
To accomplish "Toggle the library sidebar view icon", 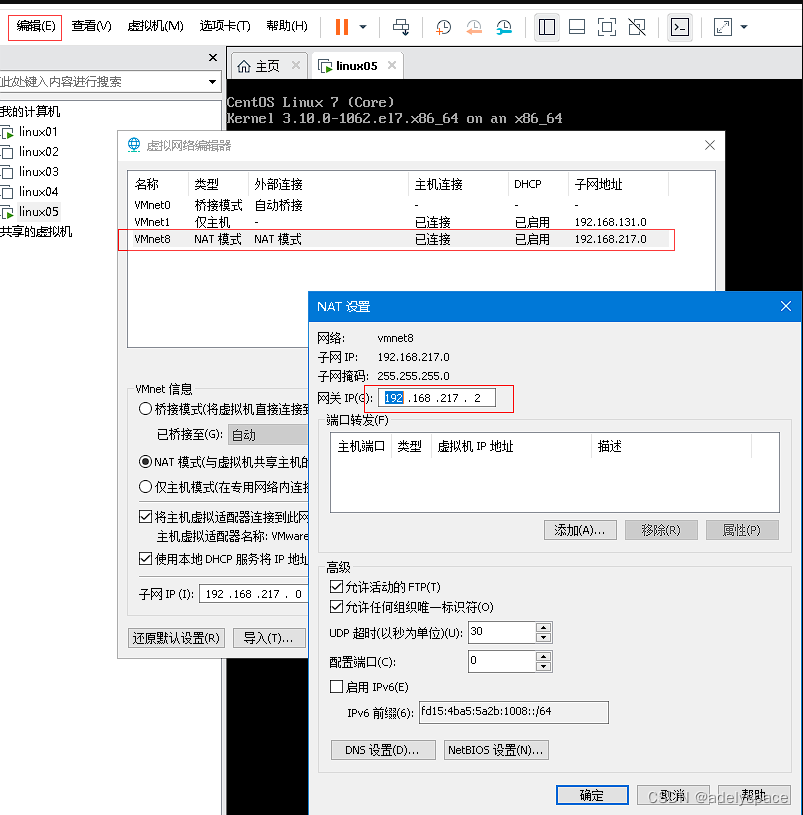I will [x=546, y=27].
